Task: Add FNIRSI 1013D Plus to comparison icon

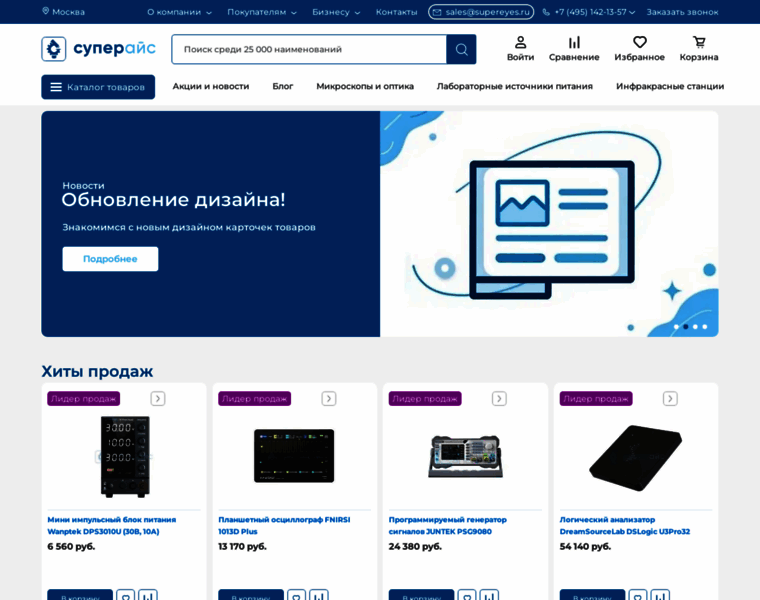Action: click(319, 595)
